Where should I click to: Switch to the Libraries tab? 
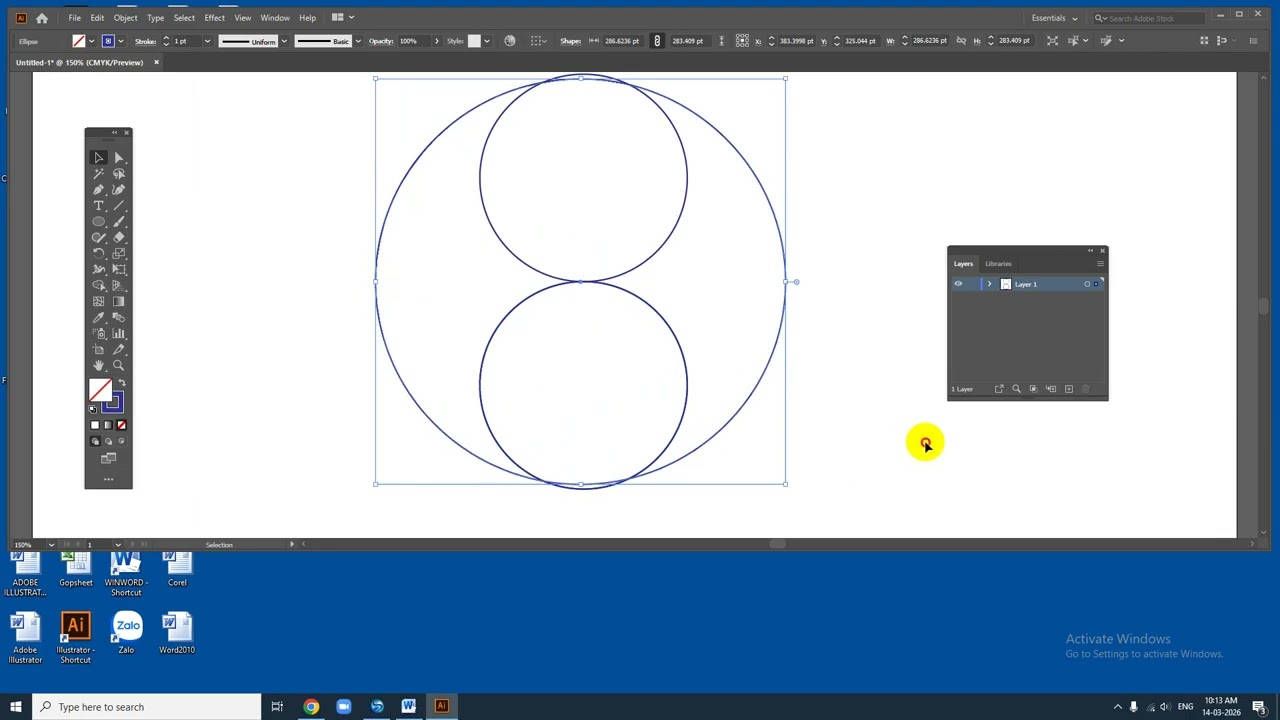click(998, 264)
